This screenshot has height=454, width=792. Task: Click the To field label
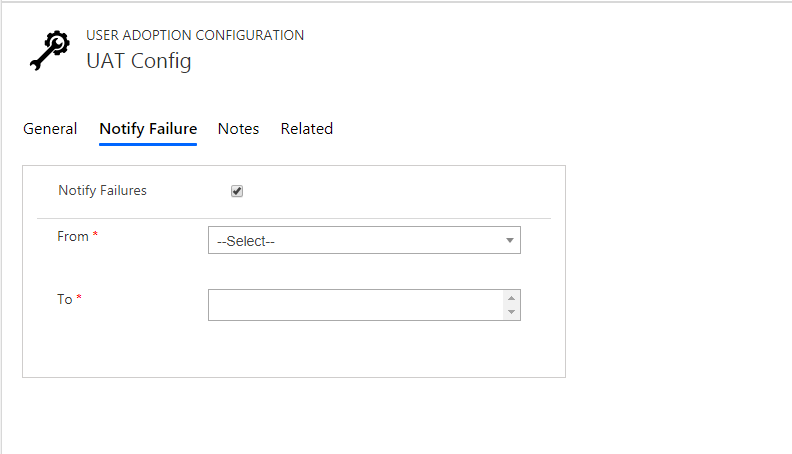(65, 299)
